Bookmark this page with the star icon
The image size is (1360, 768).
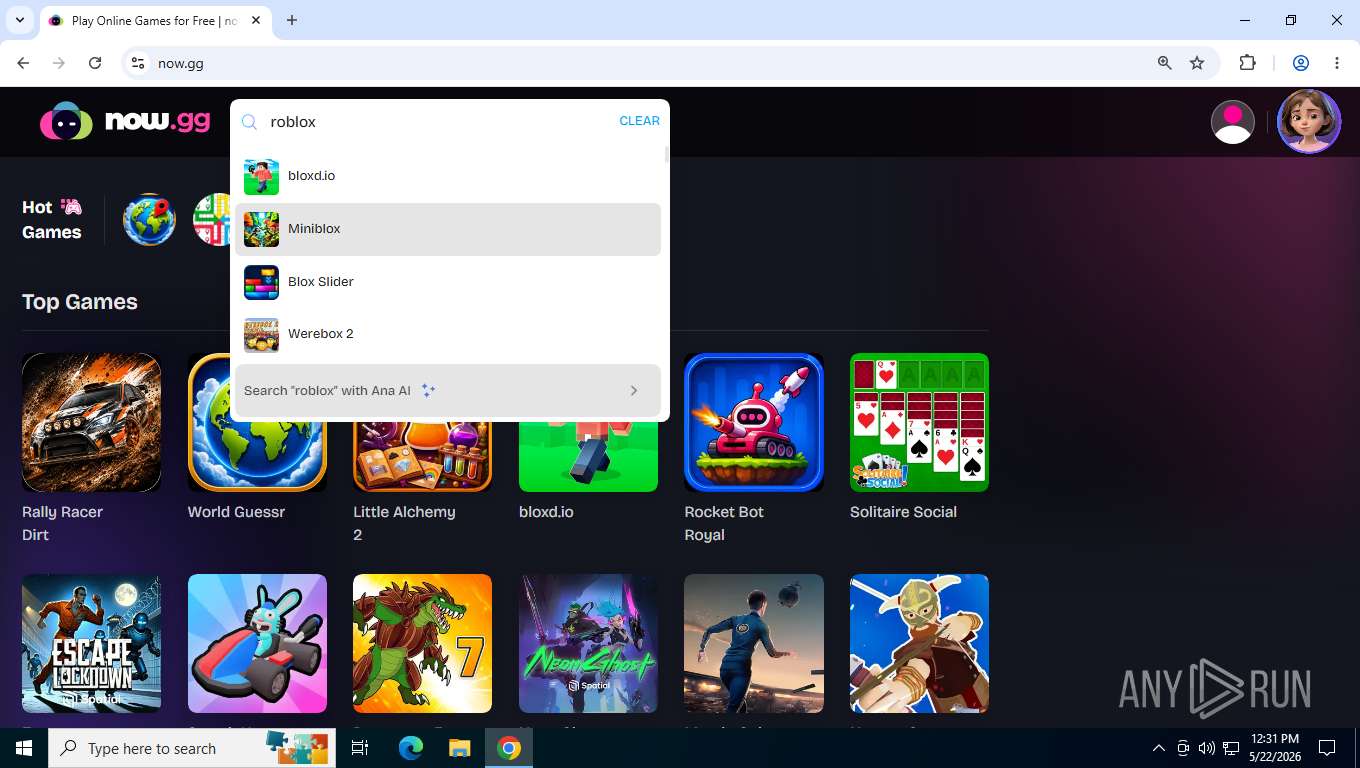click(1197, 63)
